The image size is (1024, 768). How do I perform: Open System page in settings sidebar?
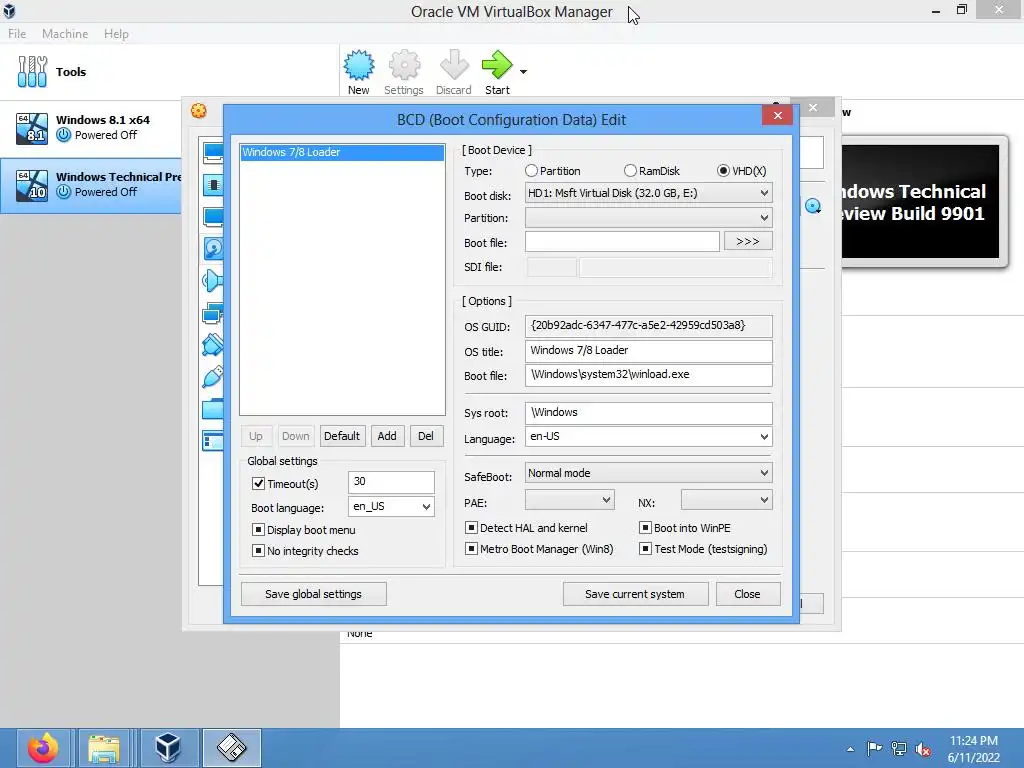click(213, 185)
